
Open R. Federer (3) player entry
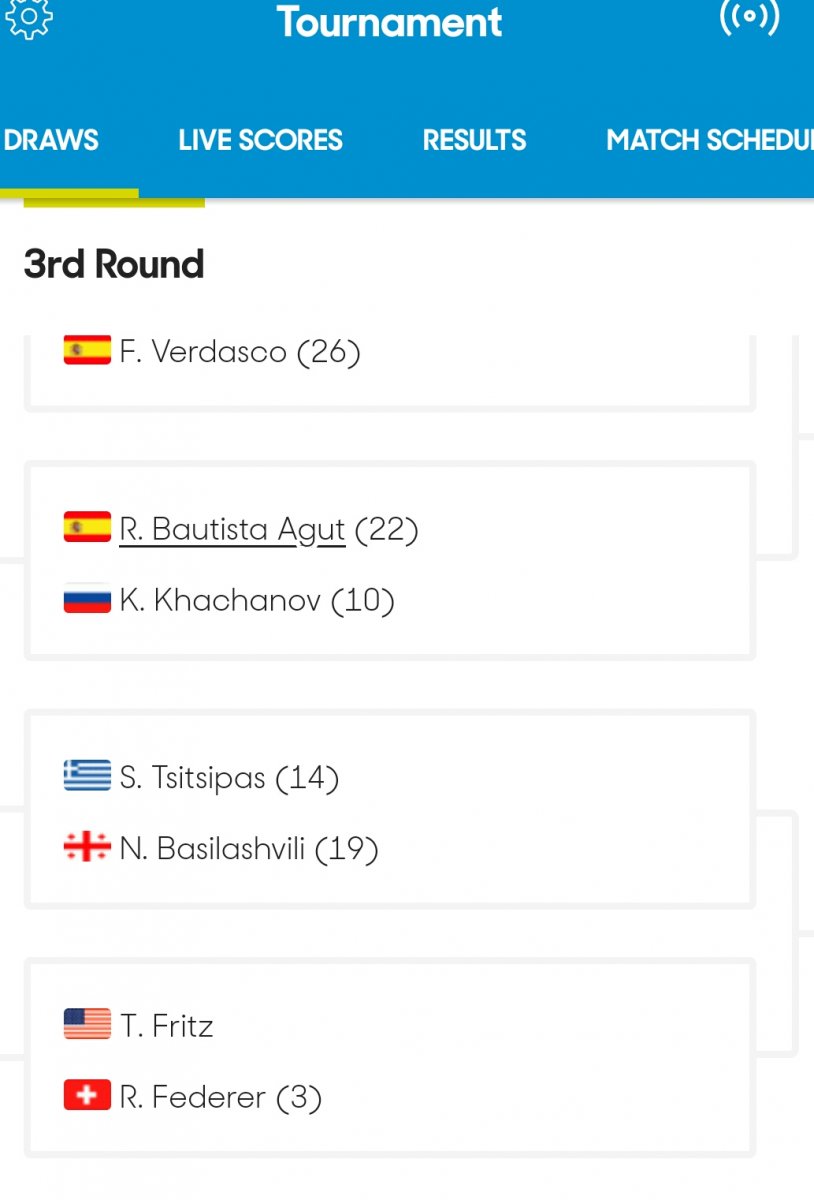(x=220, y=1097)
